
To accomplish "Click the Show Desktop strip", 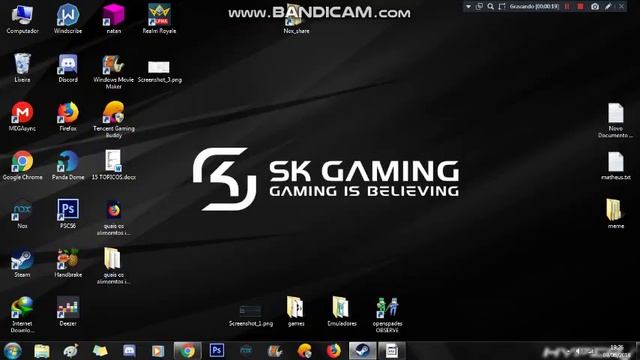I will pos(637,351).
